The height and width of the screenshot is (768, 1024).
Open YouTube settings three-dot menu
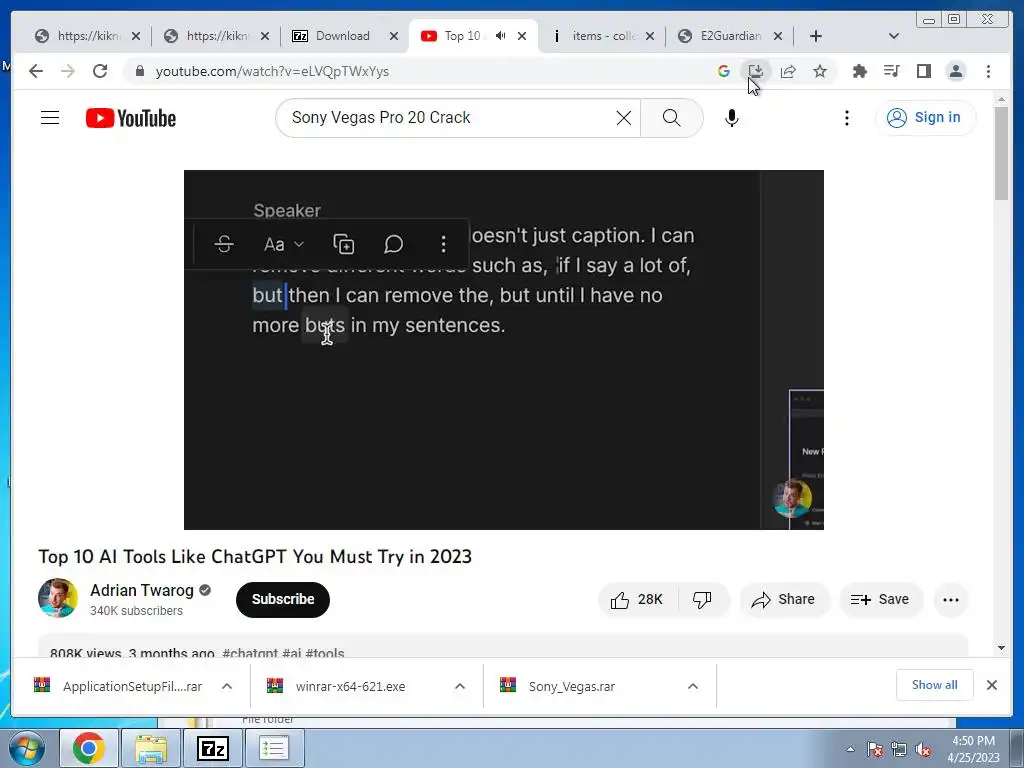click(847, 118)
